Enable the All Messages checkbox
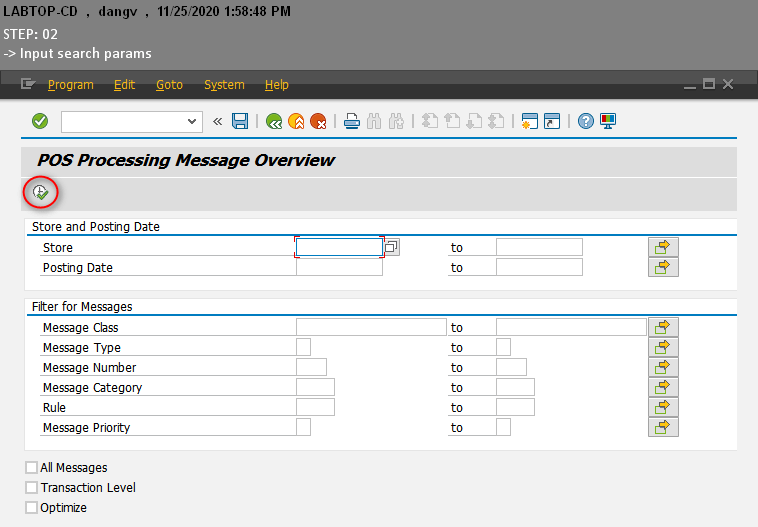Screen dimensions: 758x527 coord(31,468)
